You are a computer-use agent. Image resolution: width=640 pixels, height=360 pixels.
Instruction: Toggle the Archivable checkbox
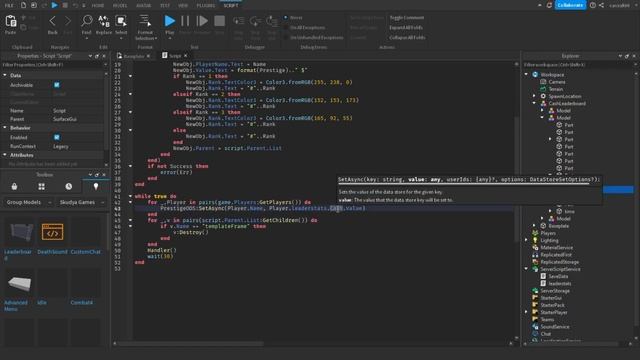coord(57,85)
